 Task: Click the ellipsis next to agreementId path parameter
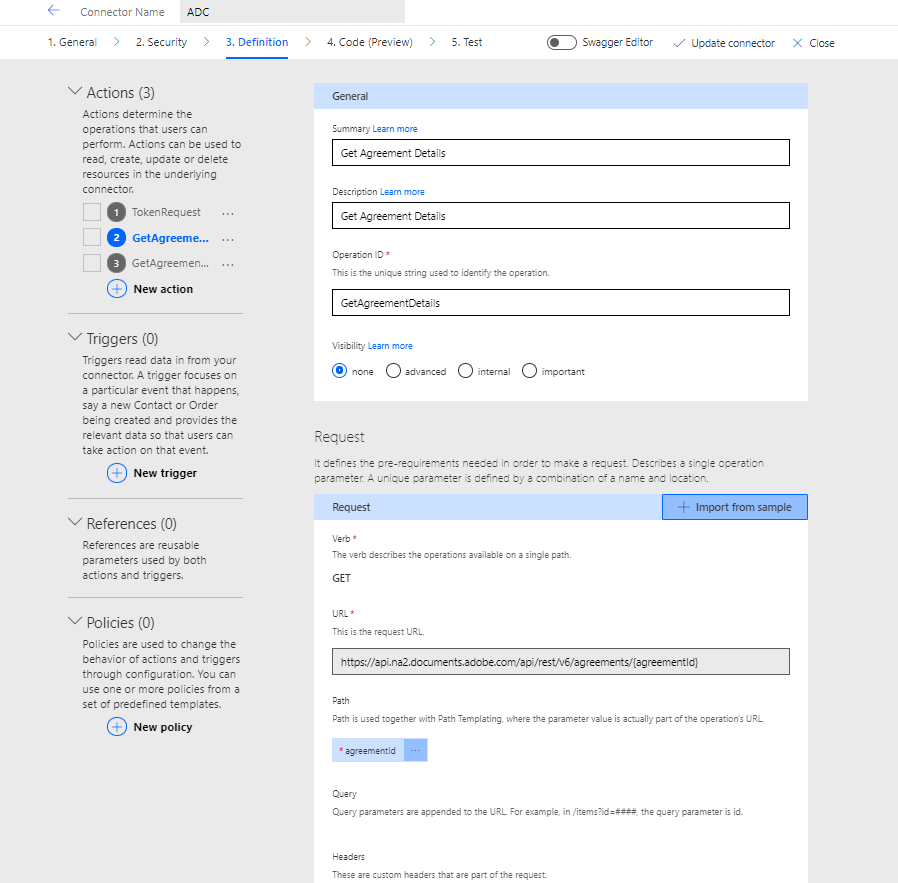414,749
